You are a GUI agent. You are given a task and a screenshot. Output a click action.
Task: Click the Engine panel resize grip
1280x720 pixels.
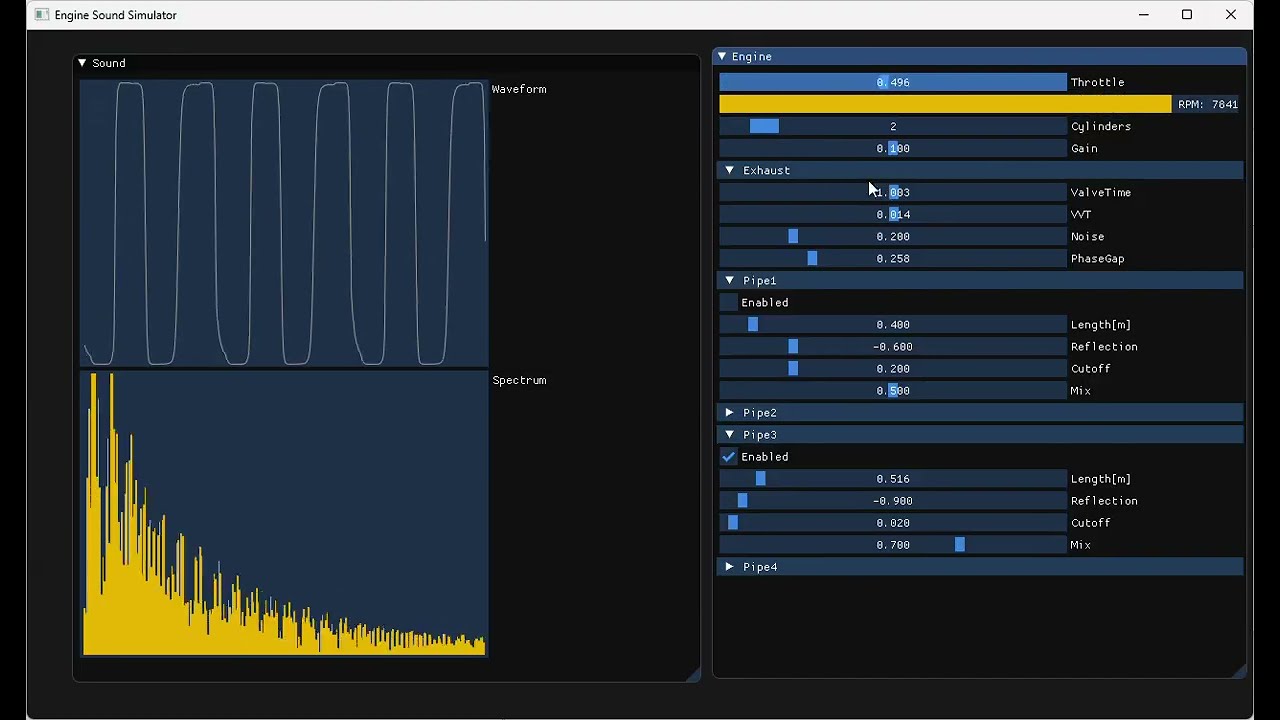point(1240,671)
